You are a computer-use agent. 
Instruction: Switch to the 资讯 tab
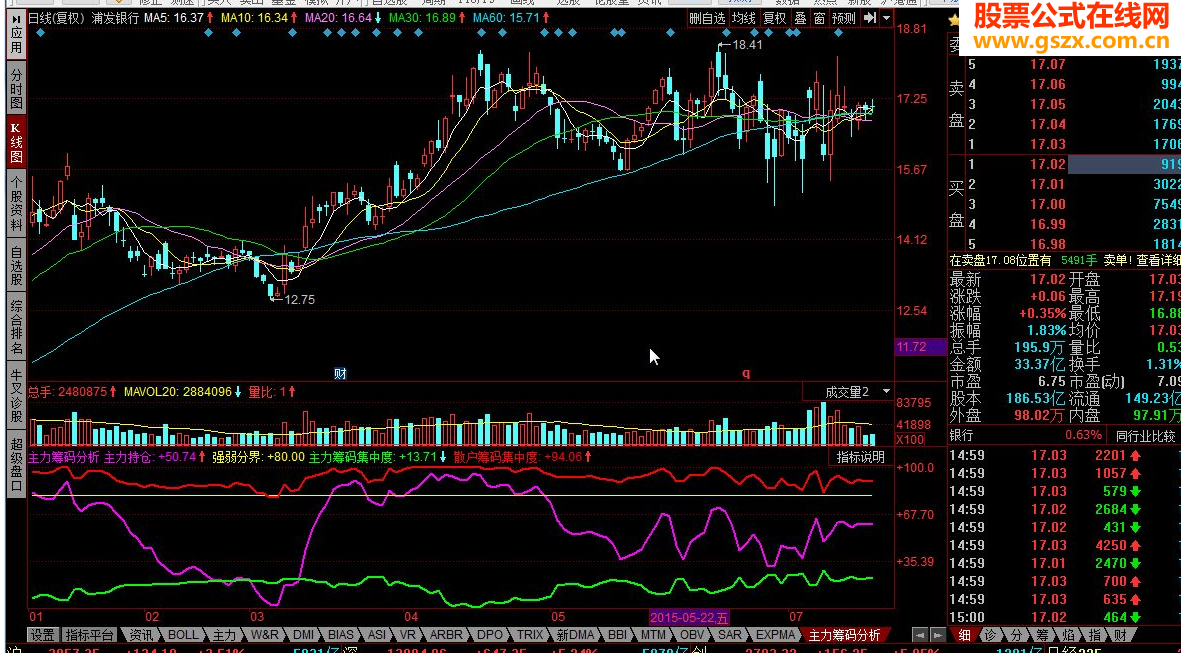141,635
